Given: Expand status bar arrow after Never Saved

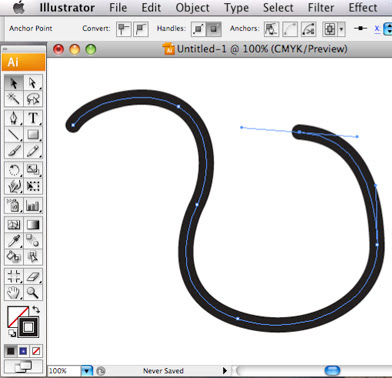Looking at the screenshot, I should 225,370.
